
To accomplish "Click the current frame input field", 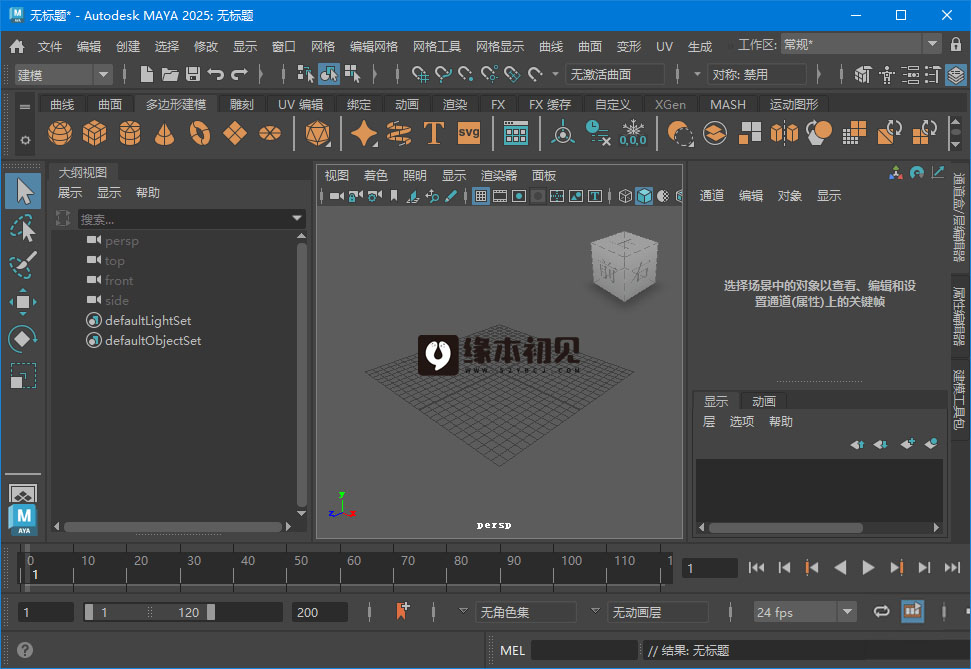I will pos(710,568).
